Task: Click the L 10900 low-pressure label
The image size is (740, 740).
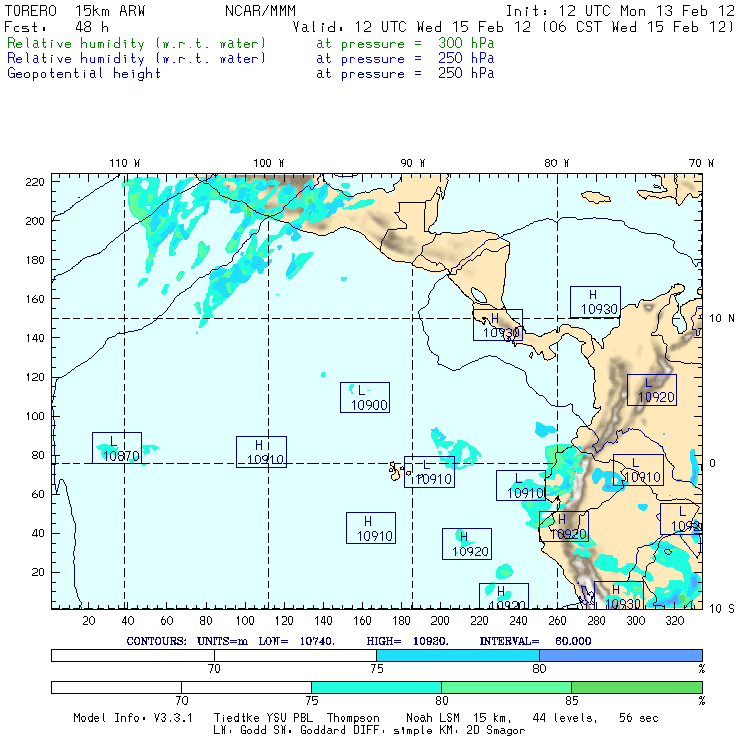Action: [x=364, y=398]
